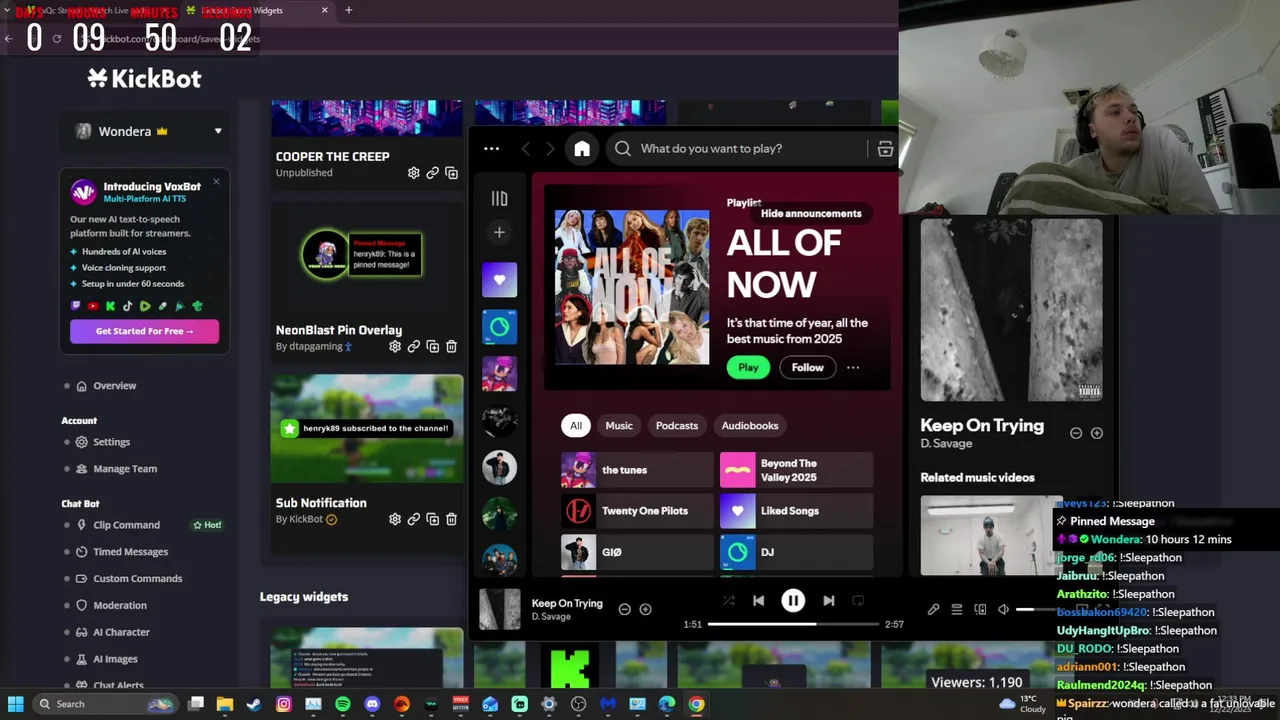
Task: Remove Keep On Trying in bottom player bar
Action: point(624,609)
